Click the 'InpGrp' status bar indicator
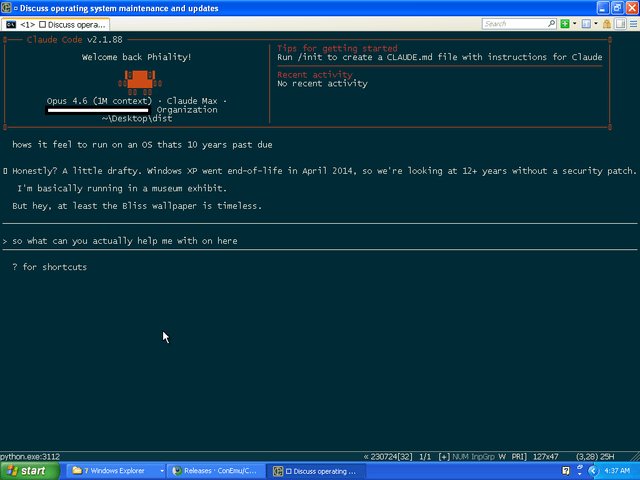 click(482, 456)
